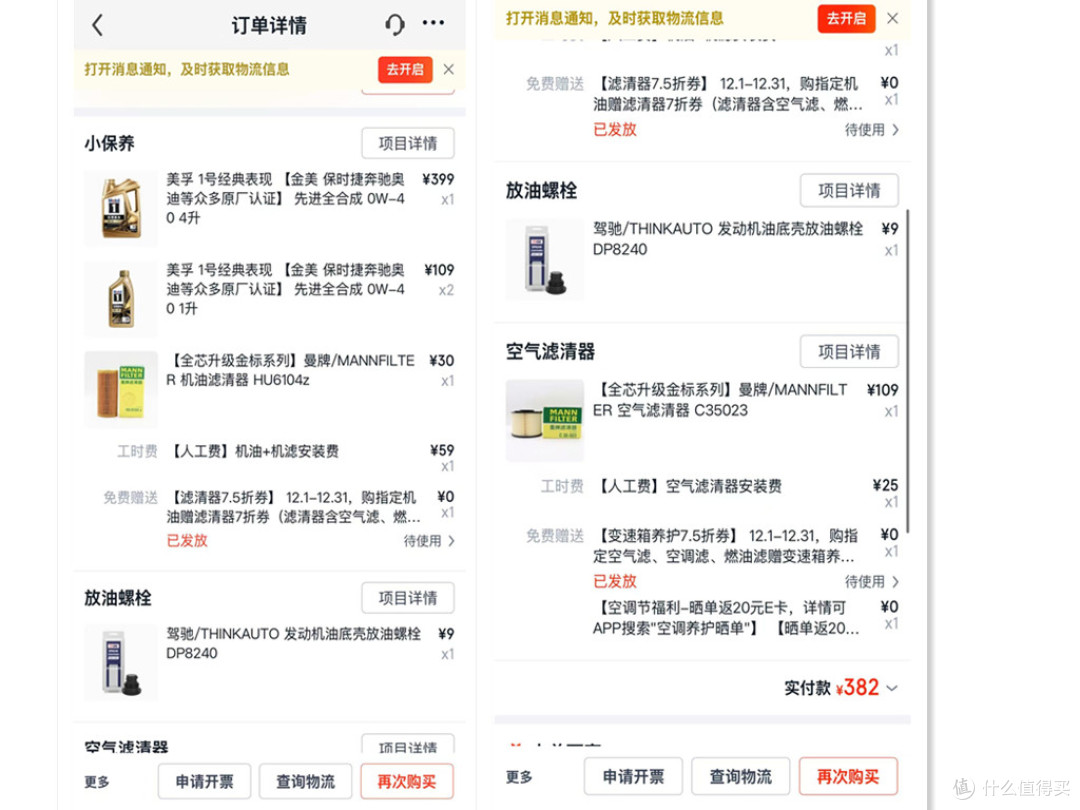This screenshot has height=810, width=1080.
Task: Tap 更多 on the left screen
Action: tap(97, 782)
